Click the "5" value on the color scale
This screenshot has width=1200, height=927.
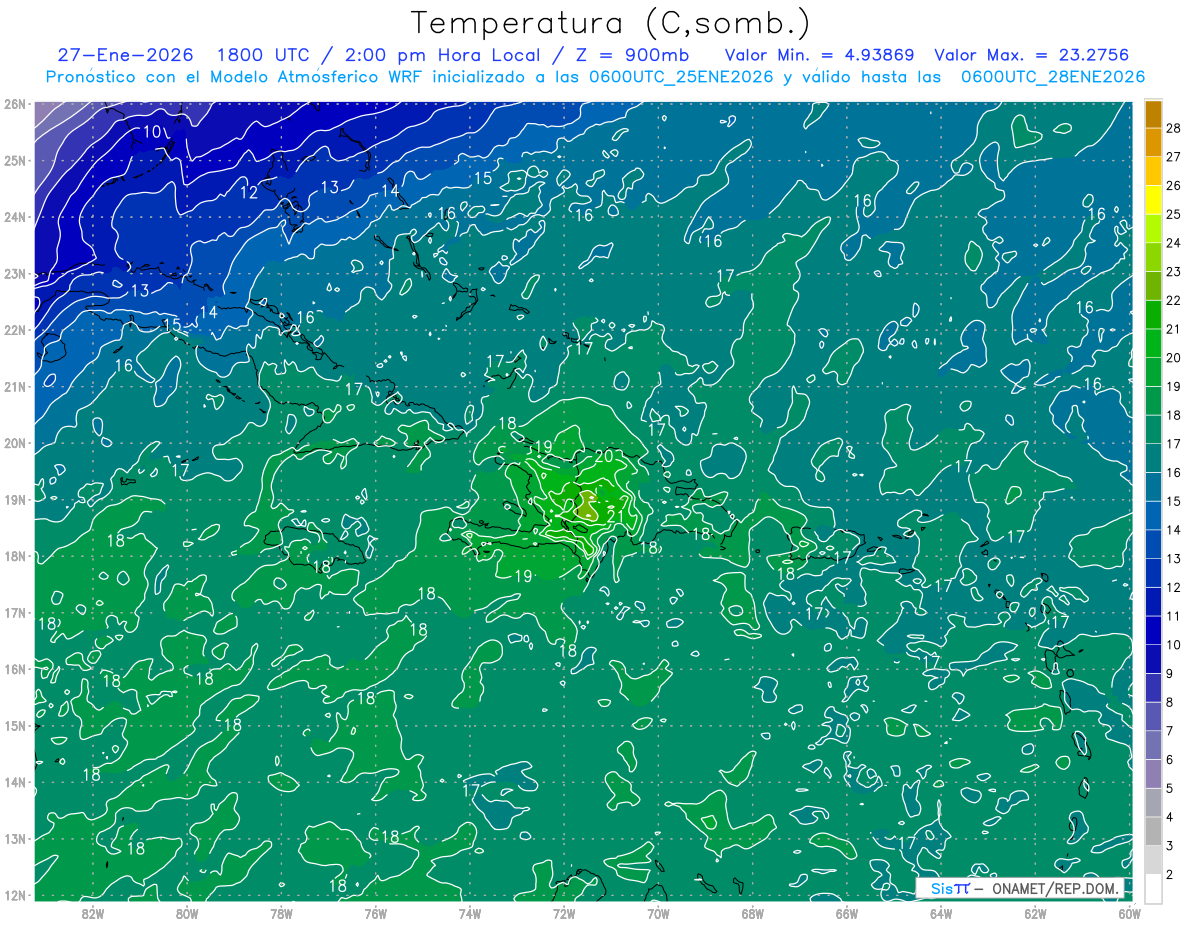(1170, 788)
